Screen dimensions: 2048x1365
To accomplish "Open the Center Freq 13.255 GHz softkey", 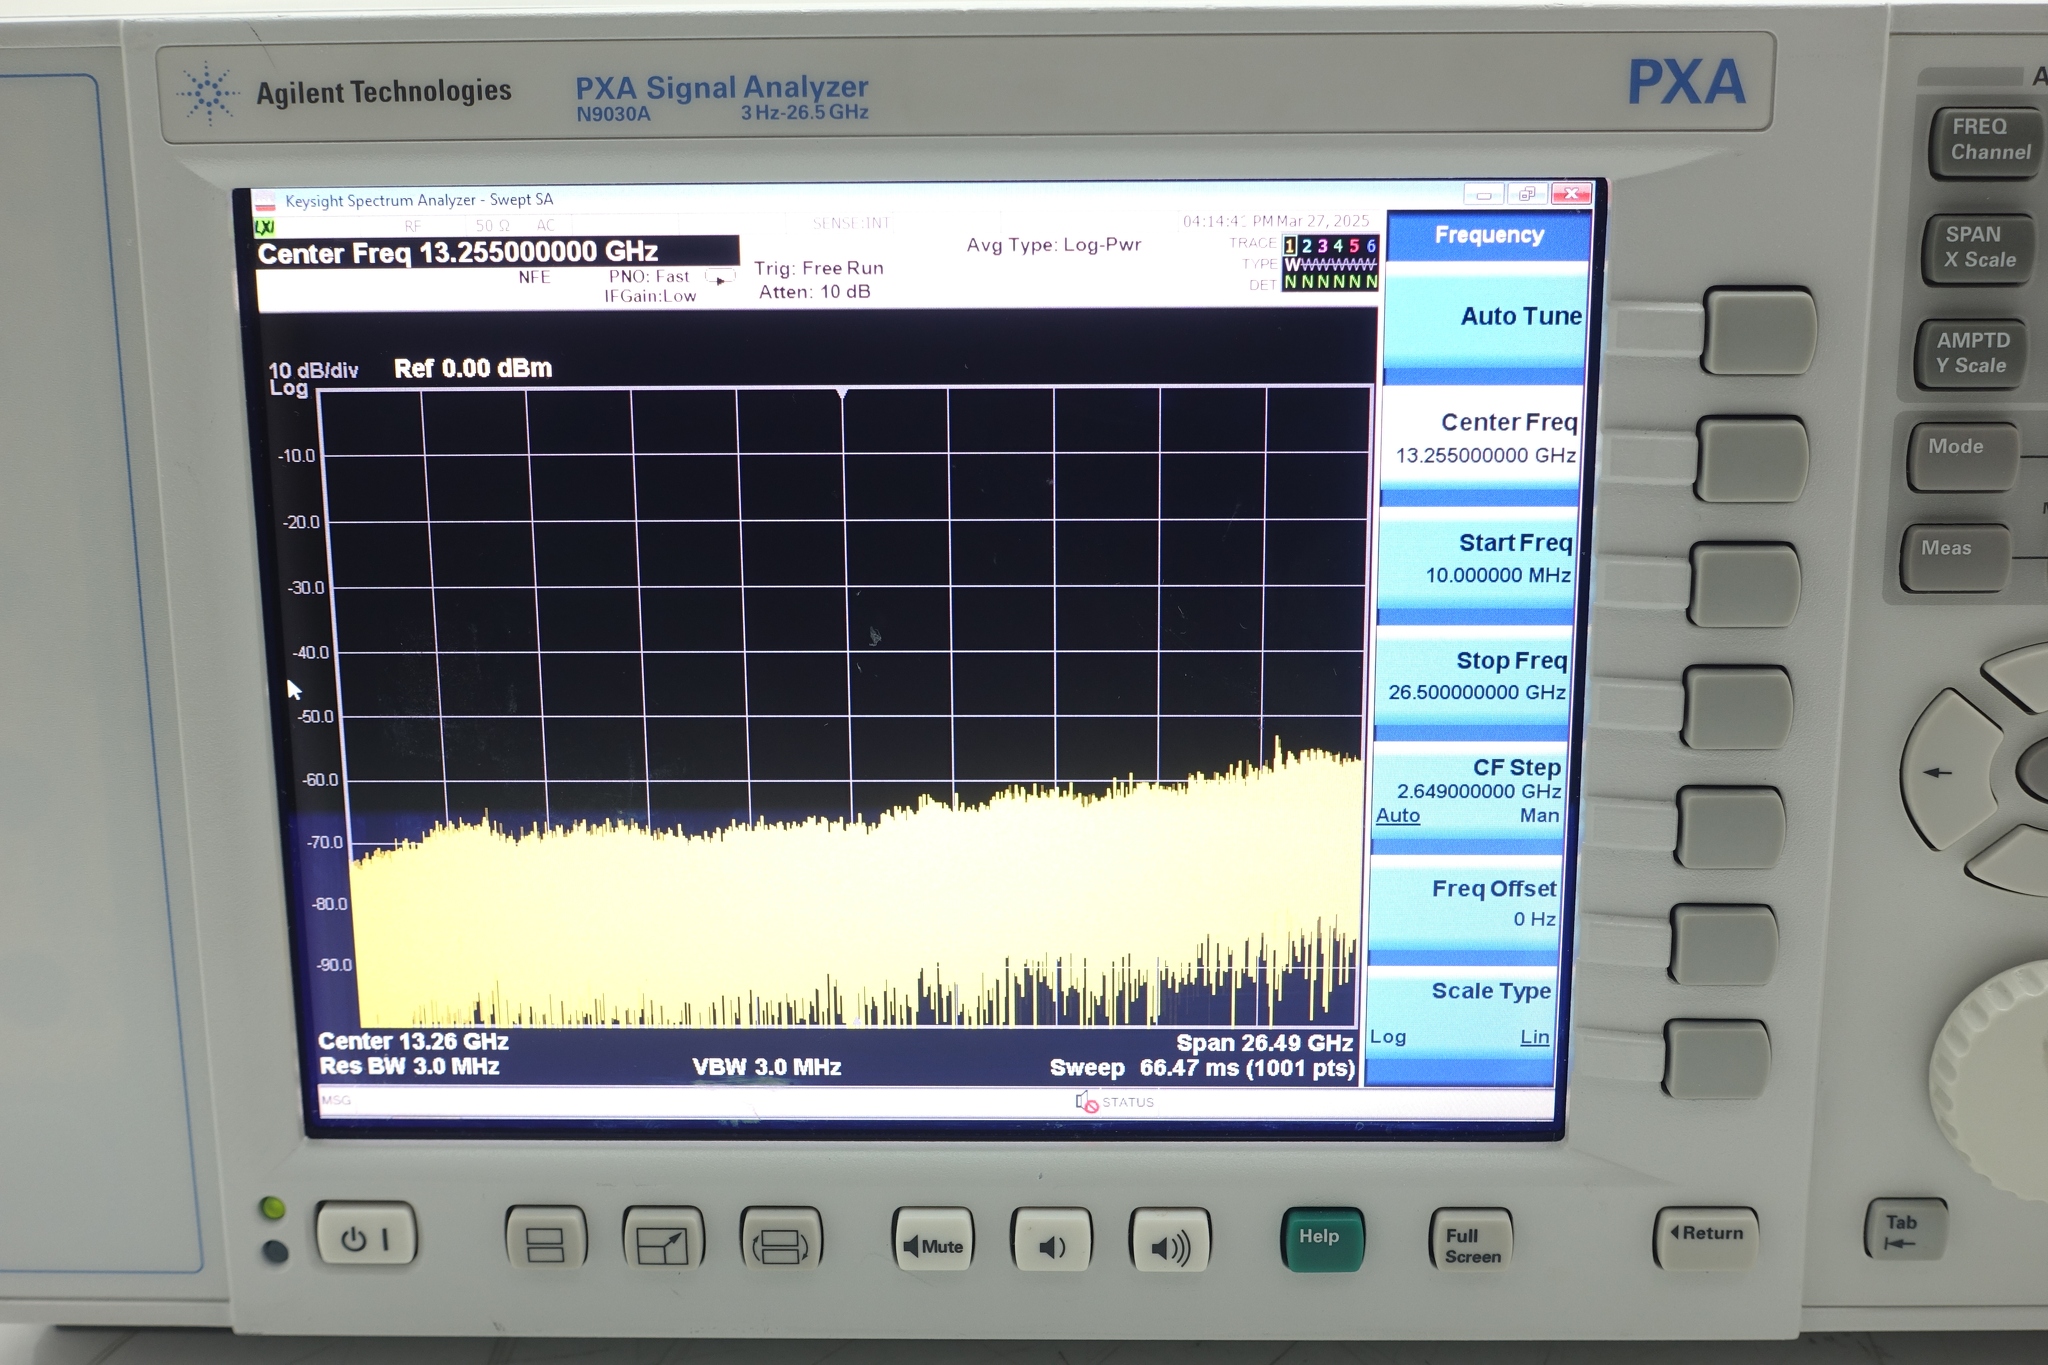I will pos(1482,438).
